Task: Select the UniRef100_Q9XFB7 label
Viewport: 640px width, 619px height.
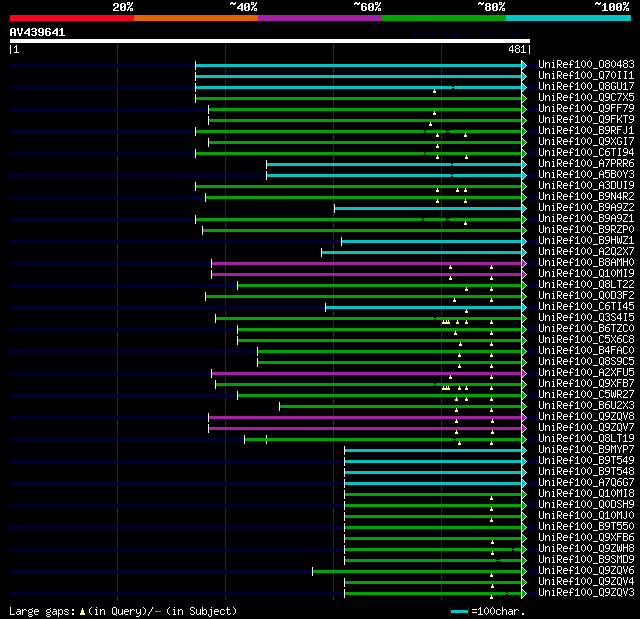Action: pyautogui.click(x=586, y=384)
